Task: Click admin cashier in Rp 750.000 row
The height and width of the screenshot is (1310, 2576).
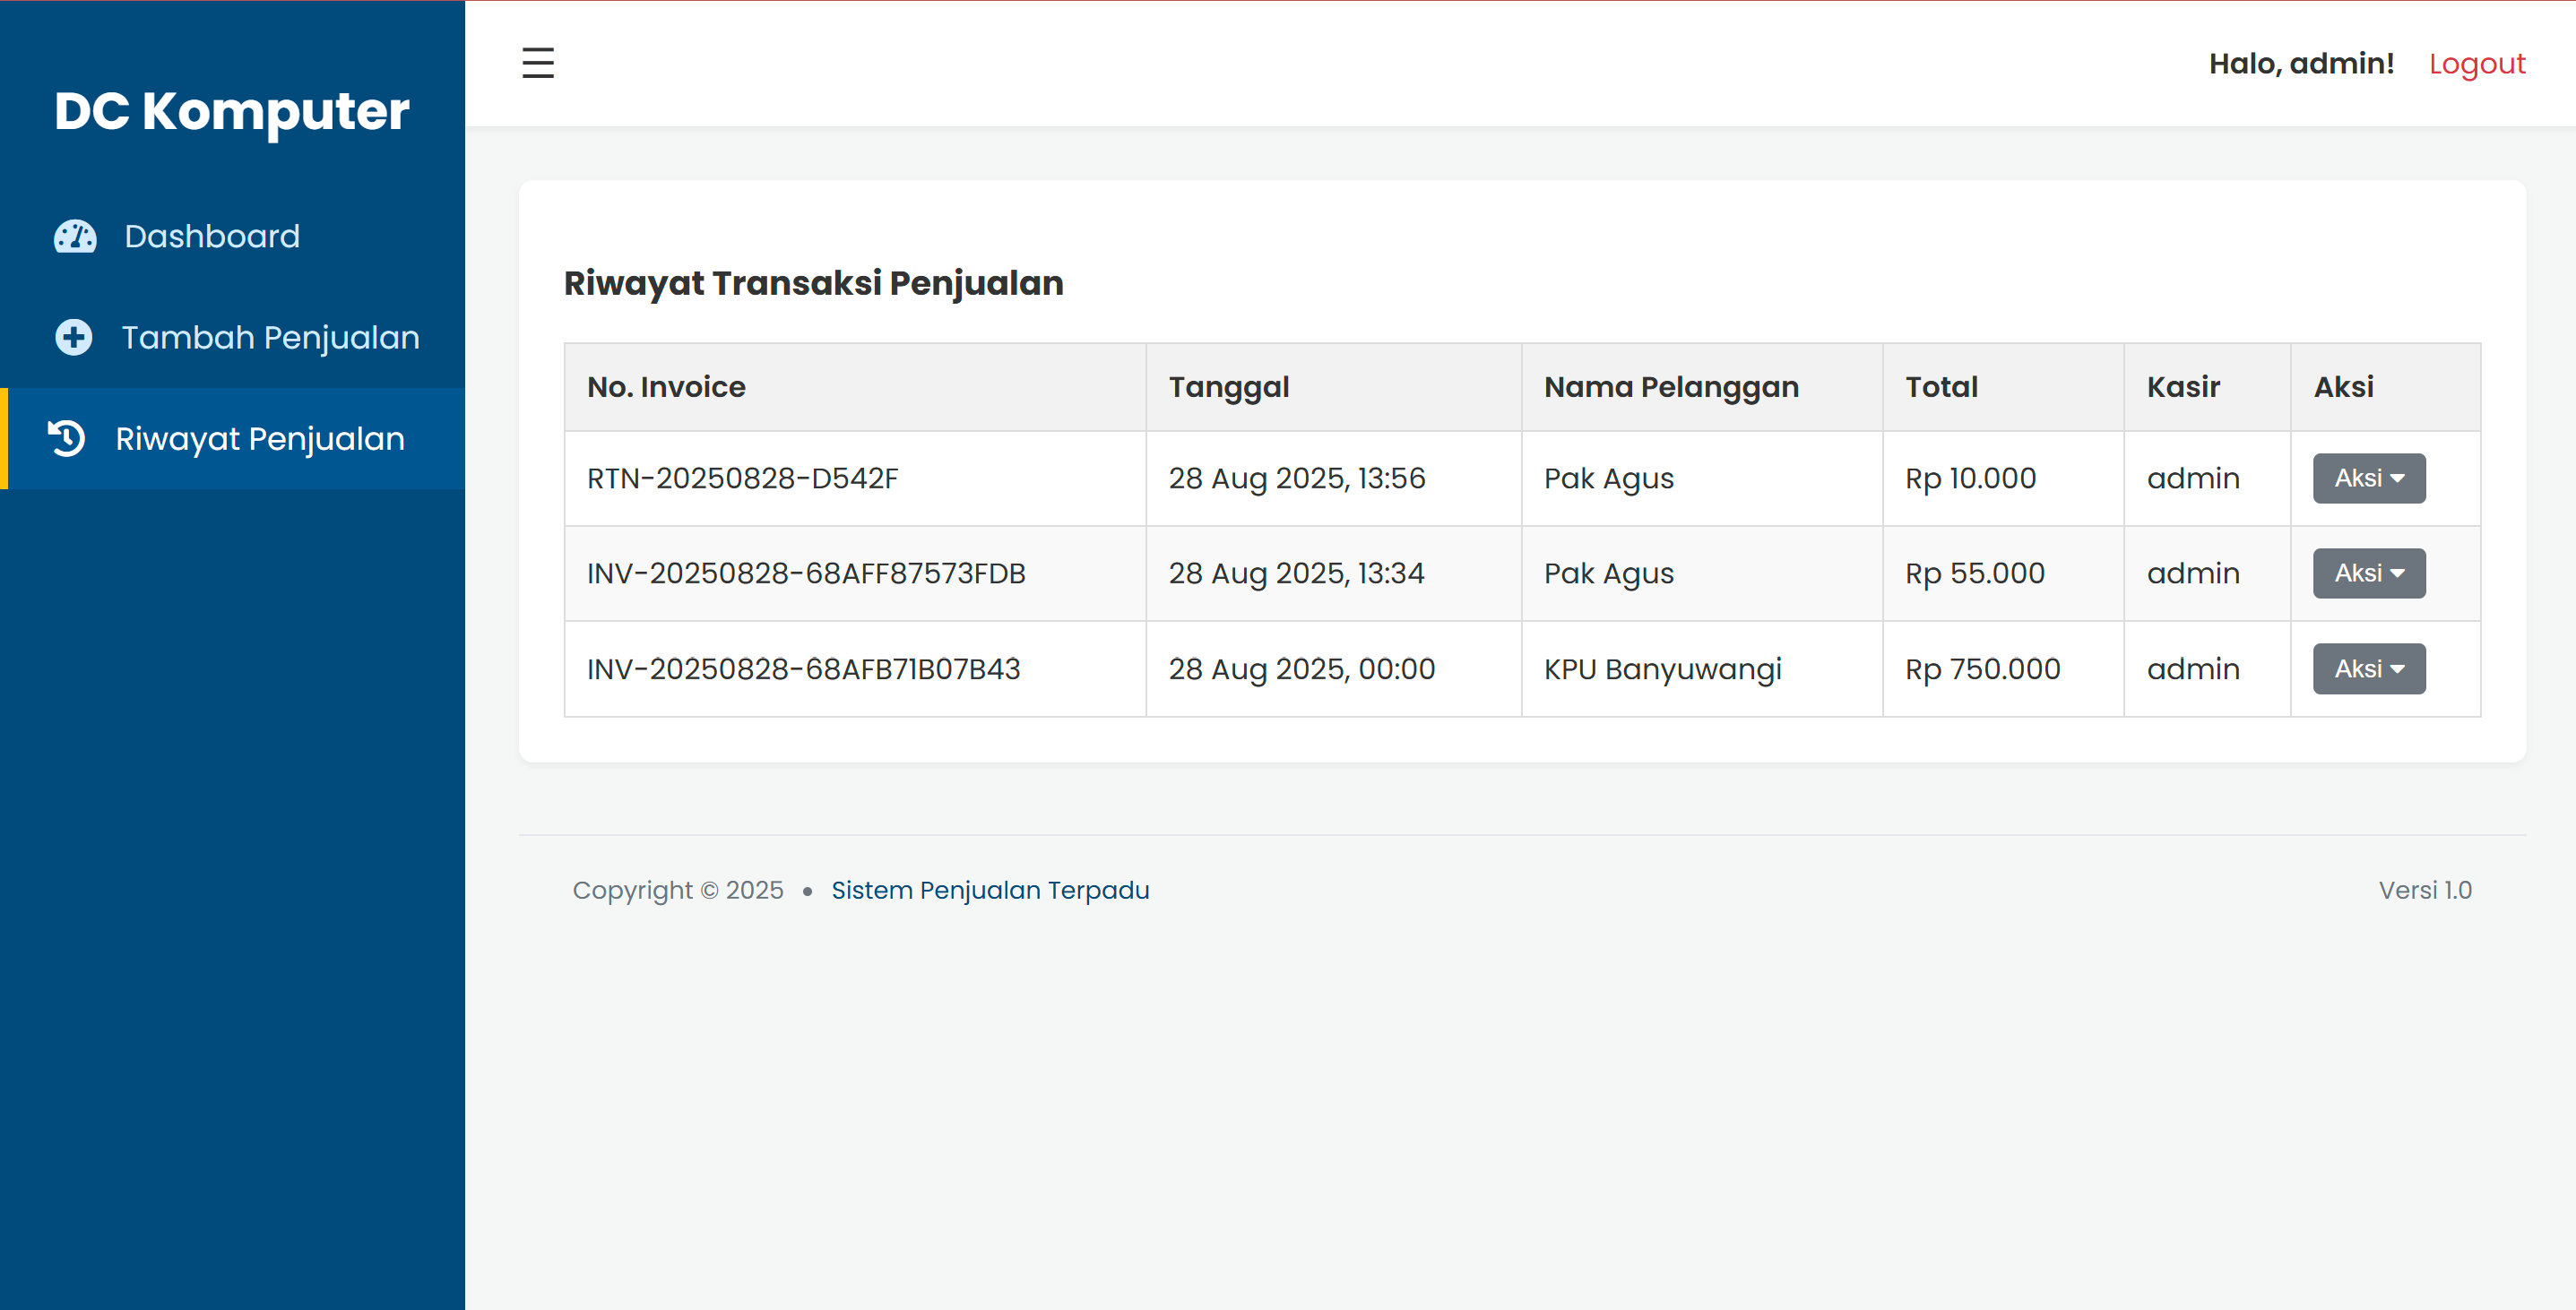Action: [x=2192, y=669]
